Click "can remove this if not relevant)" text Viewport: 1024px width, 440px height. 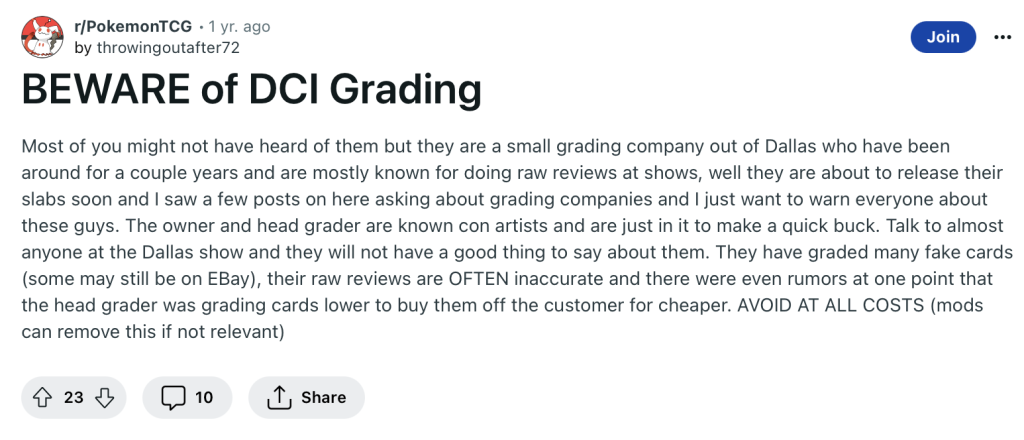coord(153,333)
